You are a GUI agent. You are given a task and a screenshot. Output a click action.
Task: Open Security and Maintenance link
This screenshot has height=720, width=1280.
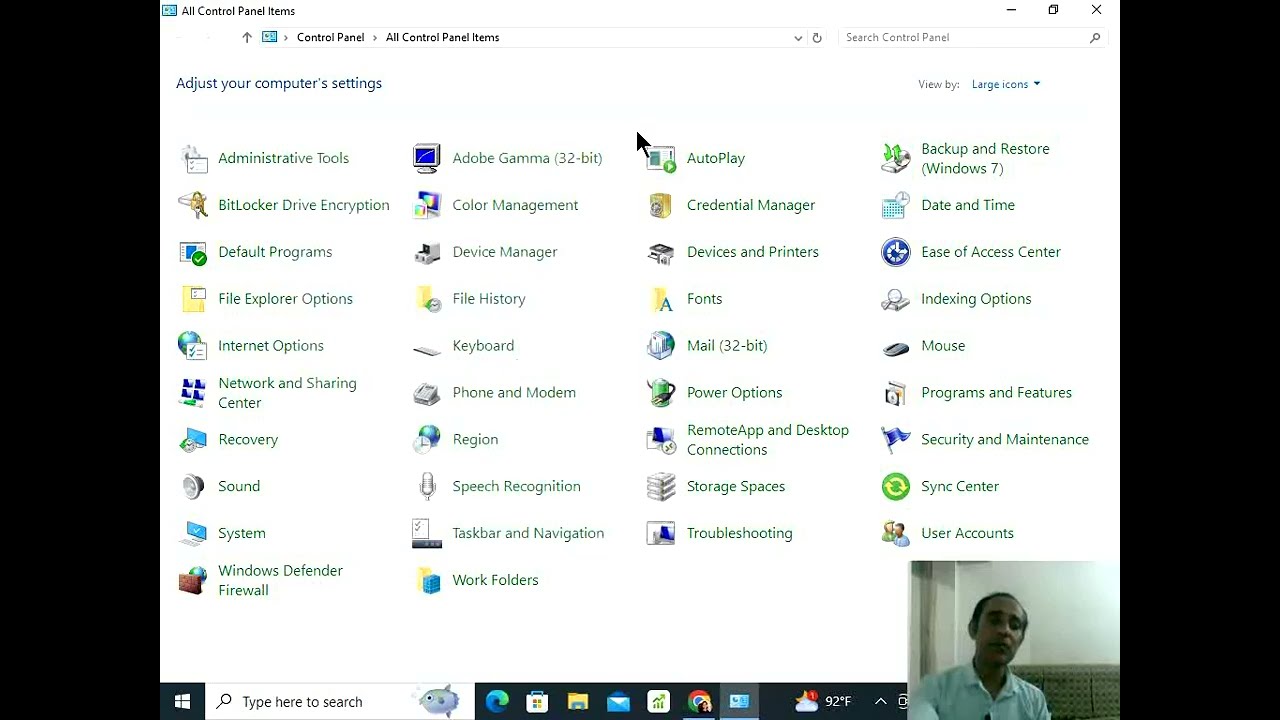(x=1005, y=439)
